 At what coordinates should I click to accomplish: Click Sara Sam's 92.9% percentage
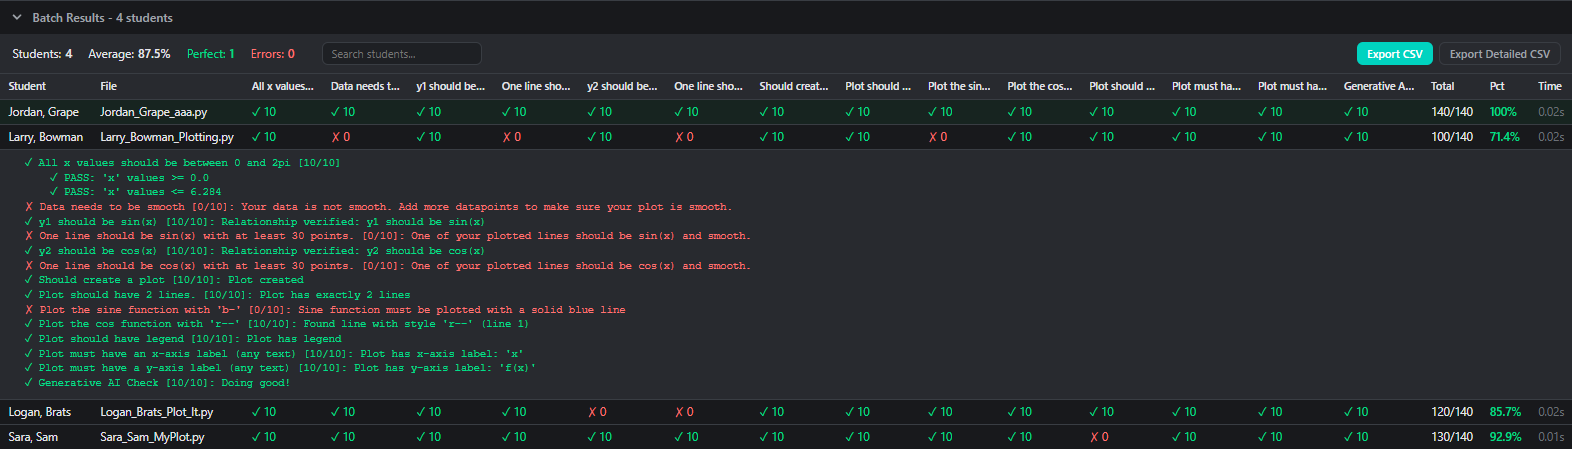coord(1505,437)
